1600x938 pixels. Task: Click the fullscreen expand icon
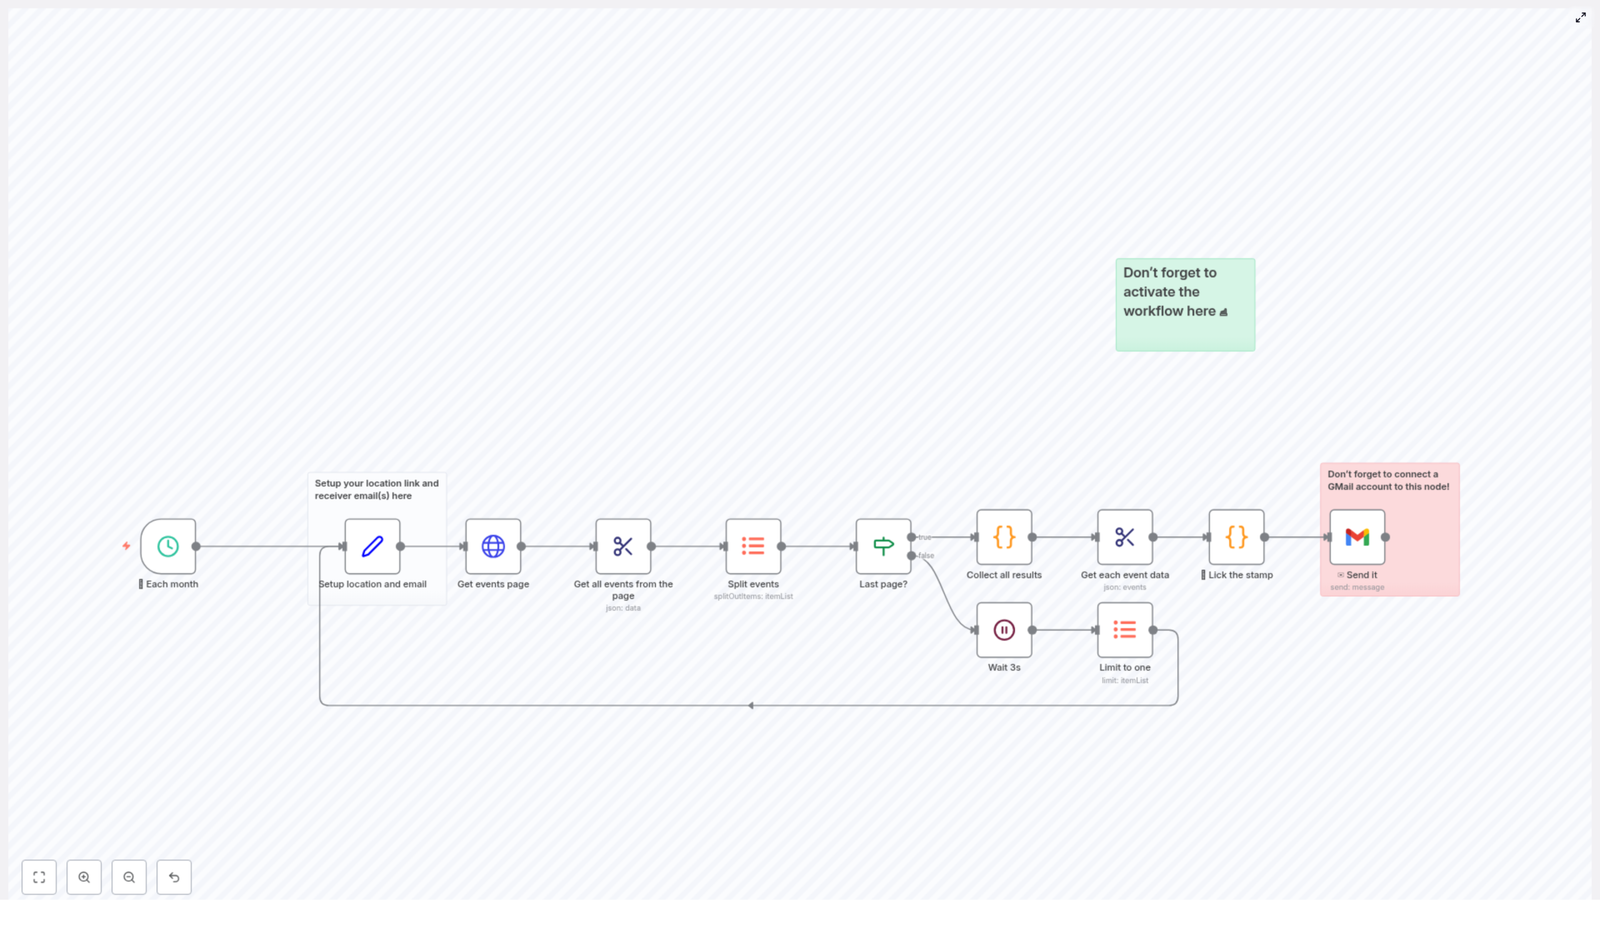(x=1581, y=17)
